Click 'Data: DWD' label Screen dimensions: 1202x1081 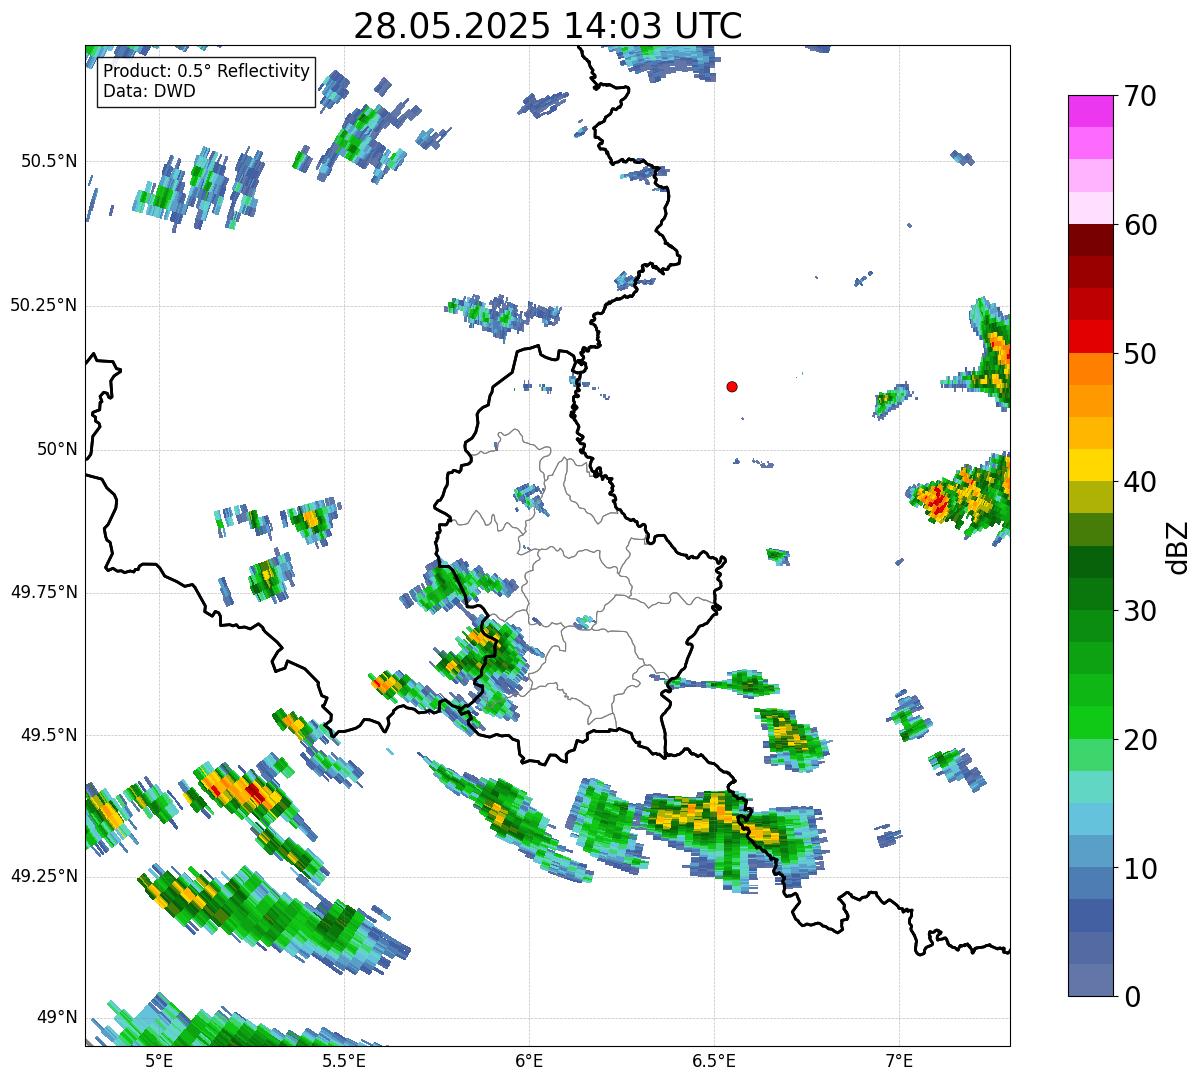[149, 91]
